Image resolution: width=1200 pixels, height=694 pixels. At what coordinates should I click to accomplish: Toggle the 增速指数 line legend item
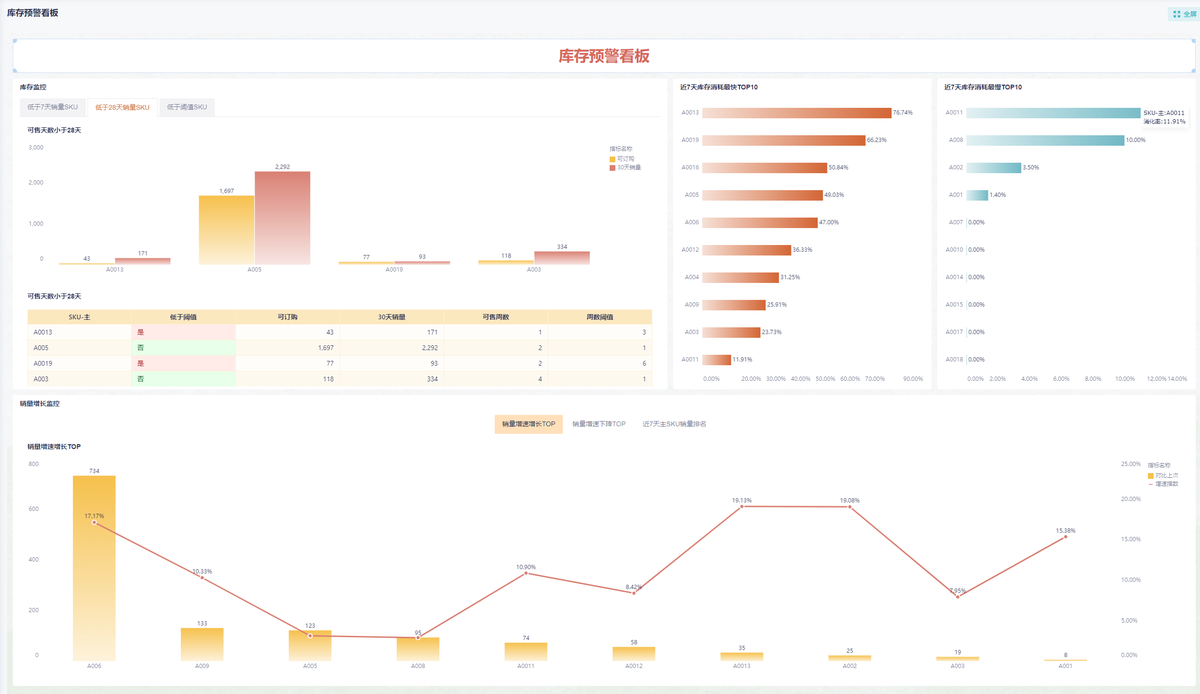[x=1152, y=483]
